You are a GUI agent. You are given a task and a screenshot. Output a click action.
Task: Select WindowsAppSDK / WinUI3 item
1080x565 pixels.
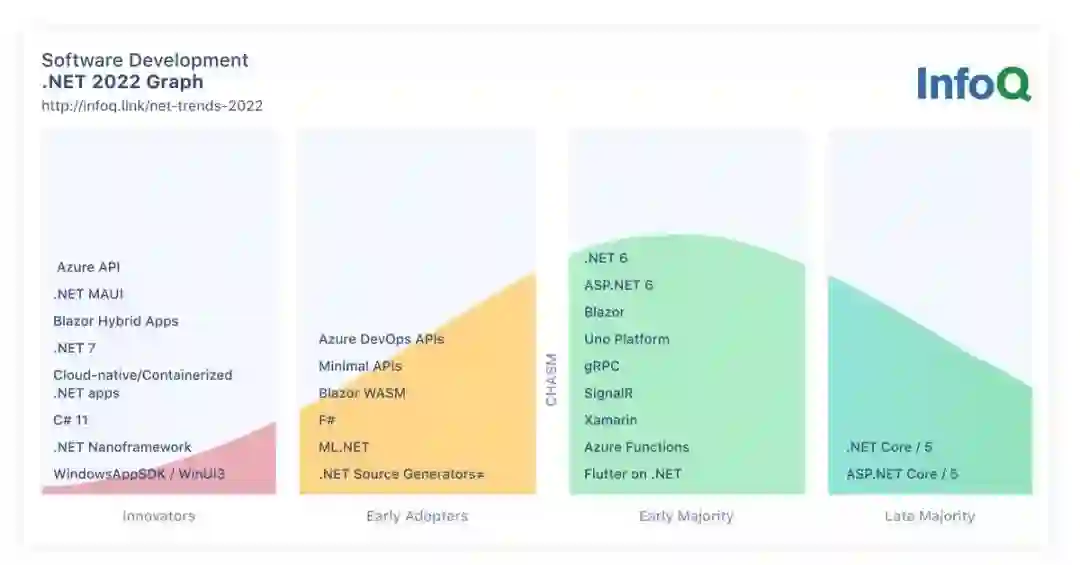click(x=139, y=474)
